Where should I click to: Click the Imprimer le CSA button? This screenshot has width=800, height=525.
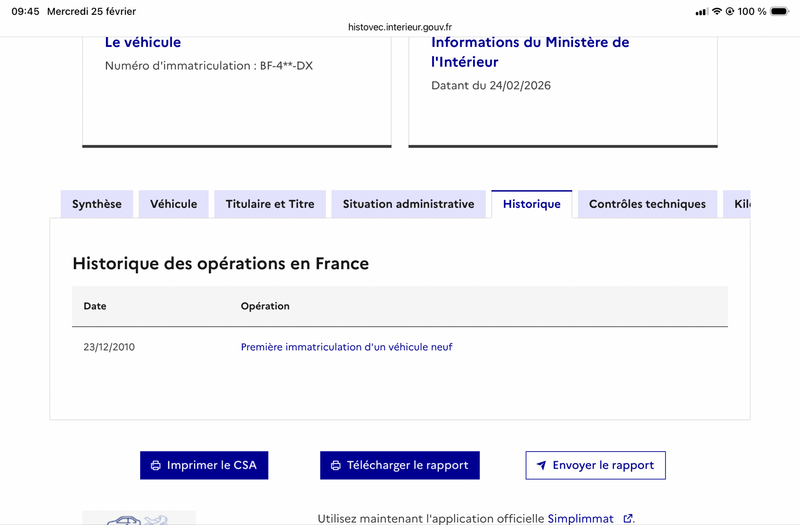(x=204, y=465)
